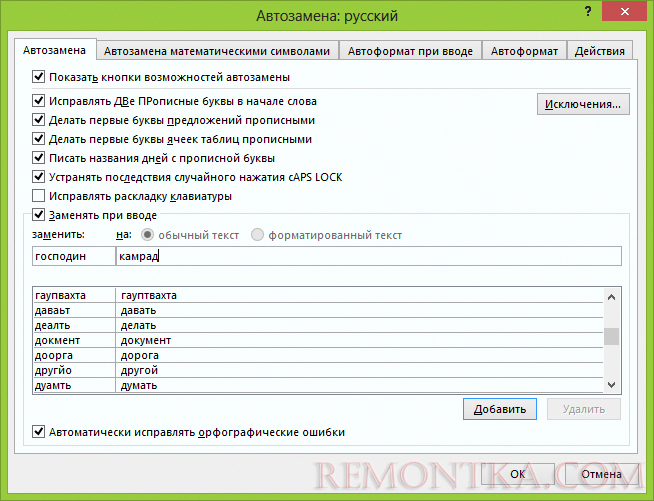Select 'форматированный текст' radio button
The height and width of the screenshot is (501, 654).
pos(258,235)
